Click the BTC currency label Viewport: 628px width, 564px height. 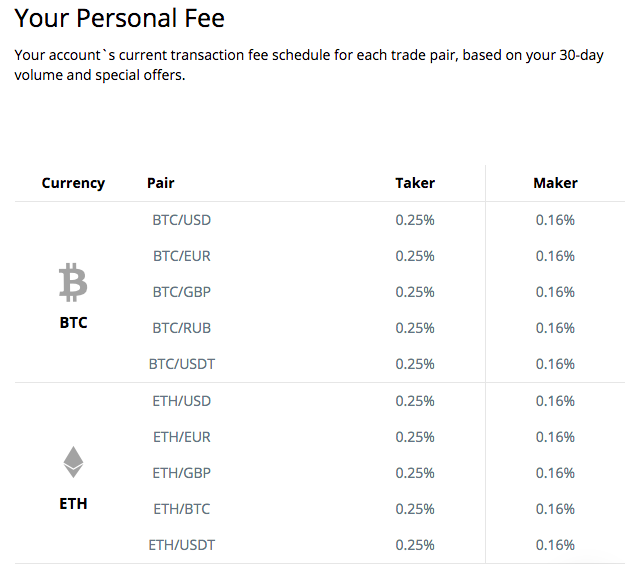coord(73,322)
